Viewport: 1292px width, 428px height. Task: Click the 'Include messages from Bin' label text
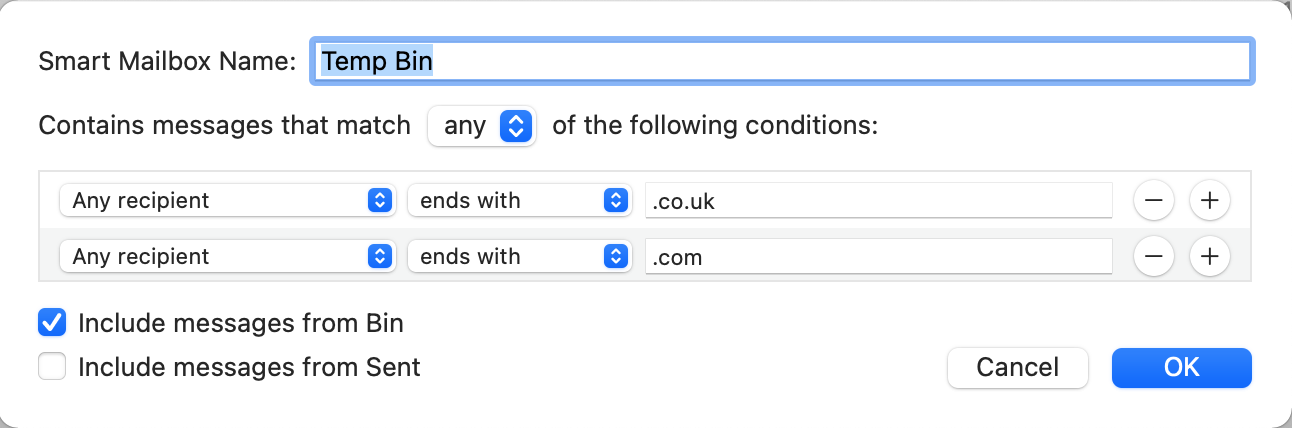(x=240, y=323)
